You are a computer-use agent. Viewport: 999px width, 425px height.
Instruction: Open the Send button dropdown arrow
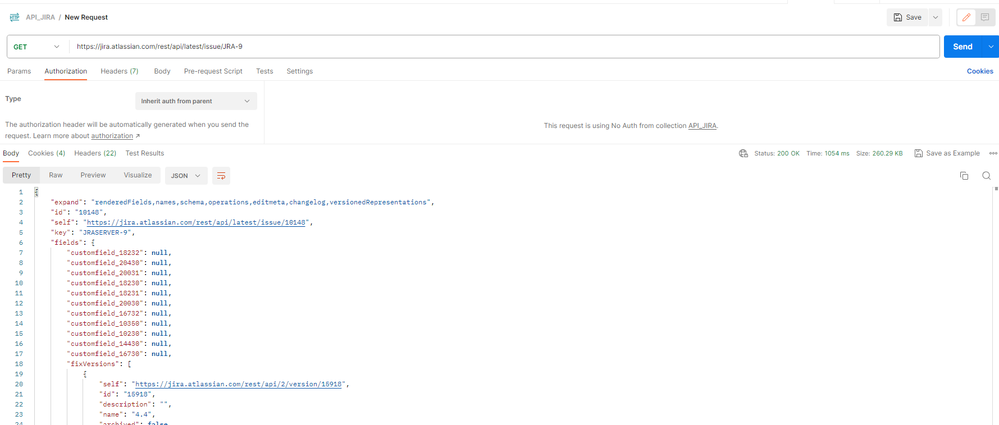[x=991, y=47]
